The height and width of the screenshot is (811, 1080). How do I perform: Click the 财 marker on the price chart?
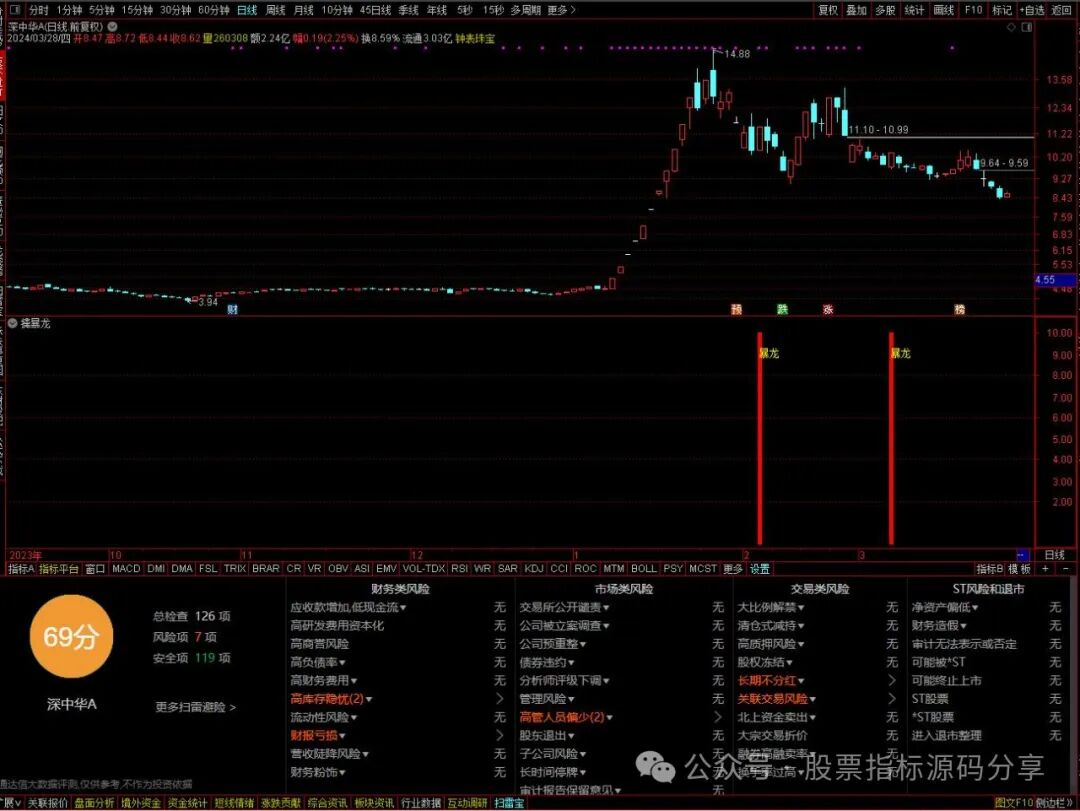pos(232,309)
